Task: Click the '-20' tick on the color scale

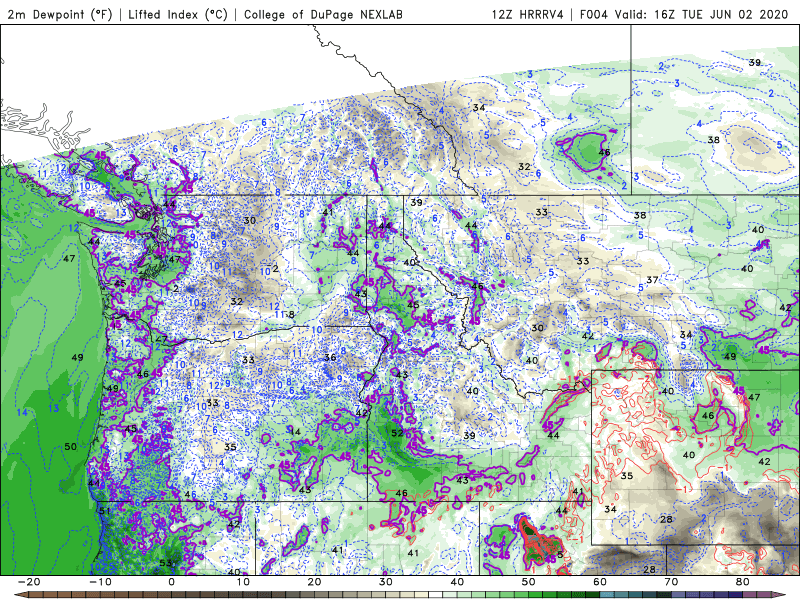Action: (x=29, y=582)
